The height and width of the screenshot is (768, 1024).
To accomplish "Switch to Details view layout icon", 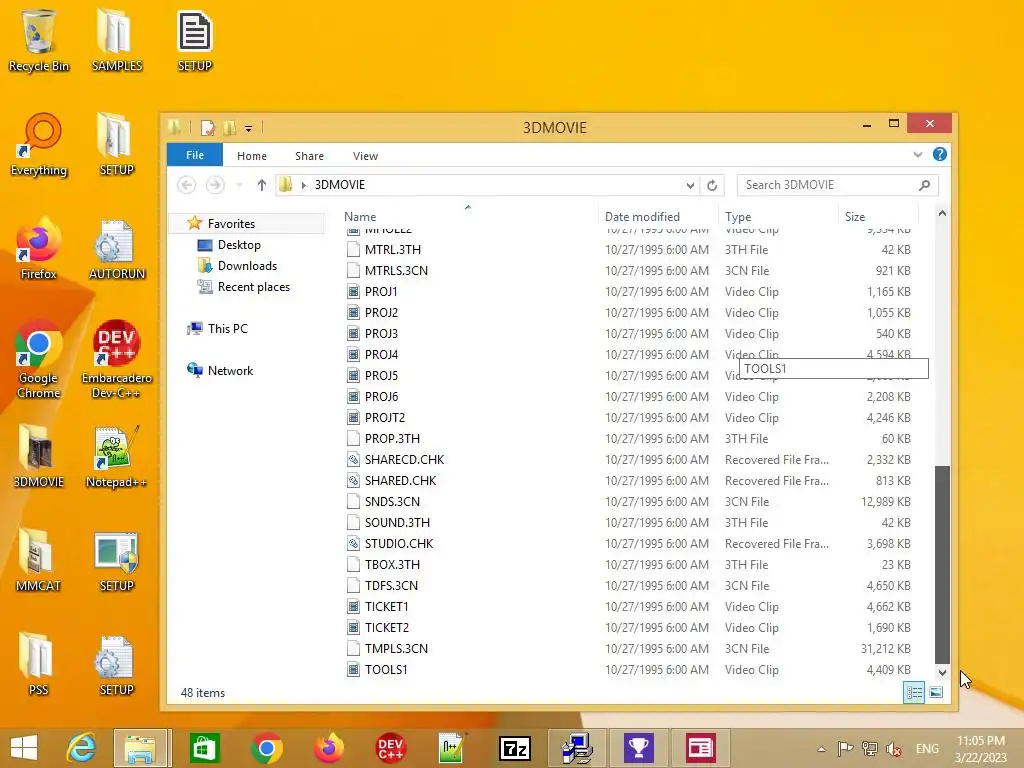I will pos(914,692).
